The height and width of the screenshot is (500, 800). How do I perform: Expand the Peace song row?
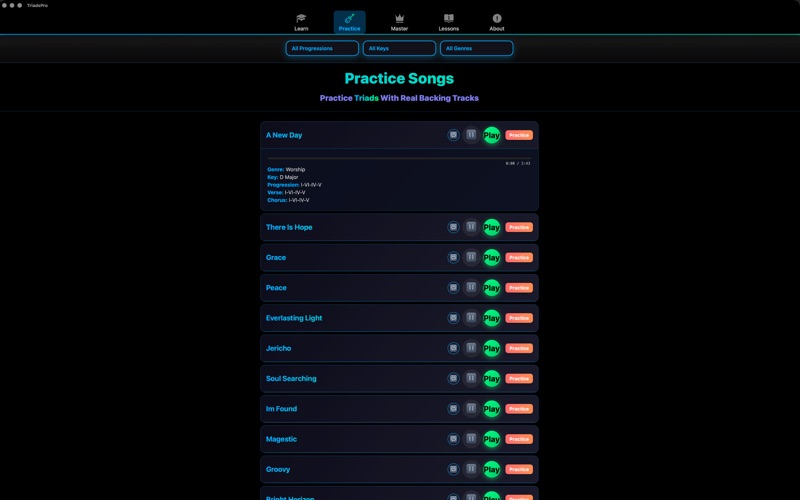[399, 288]
